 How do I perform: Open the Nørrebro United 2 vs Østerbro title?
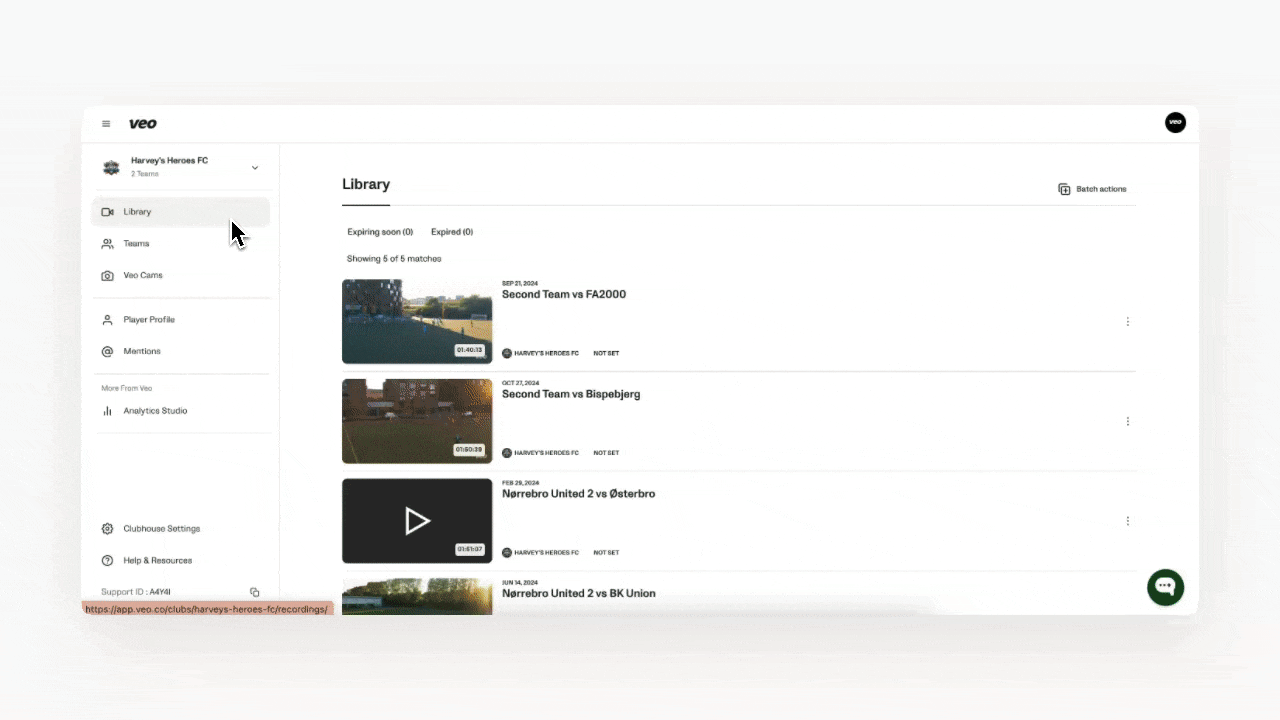[x=579, y=494]
